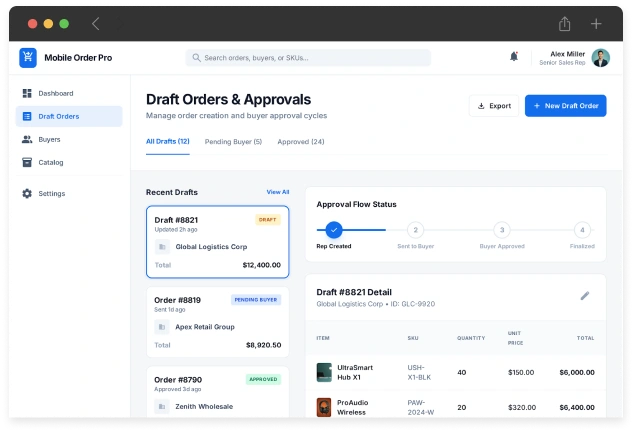Go to Dashboard in the sidebar

tap(69, 93)
